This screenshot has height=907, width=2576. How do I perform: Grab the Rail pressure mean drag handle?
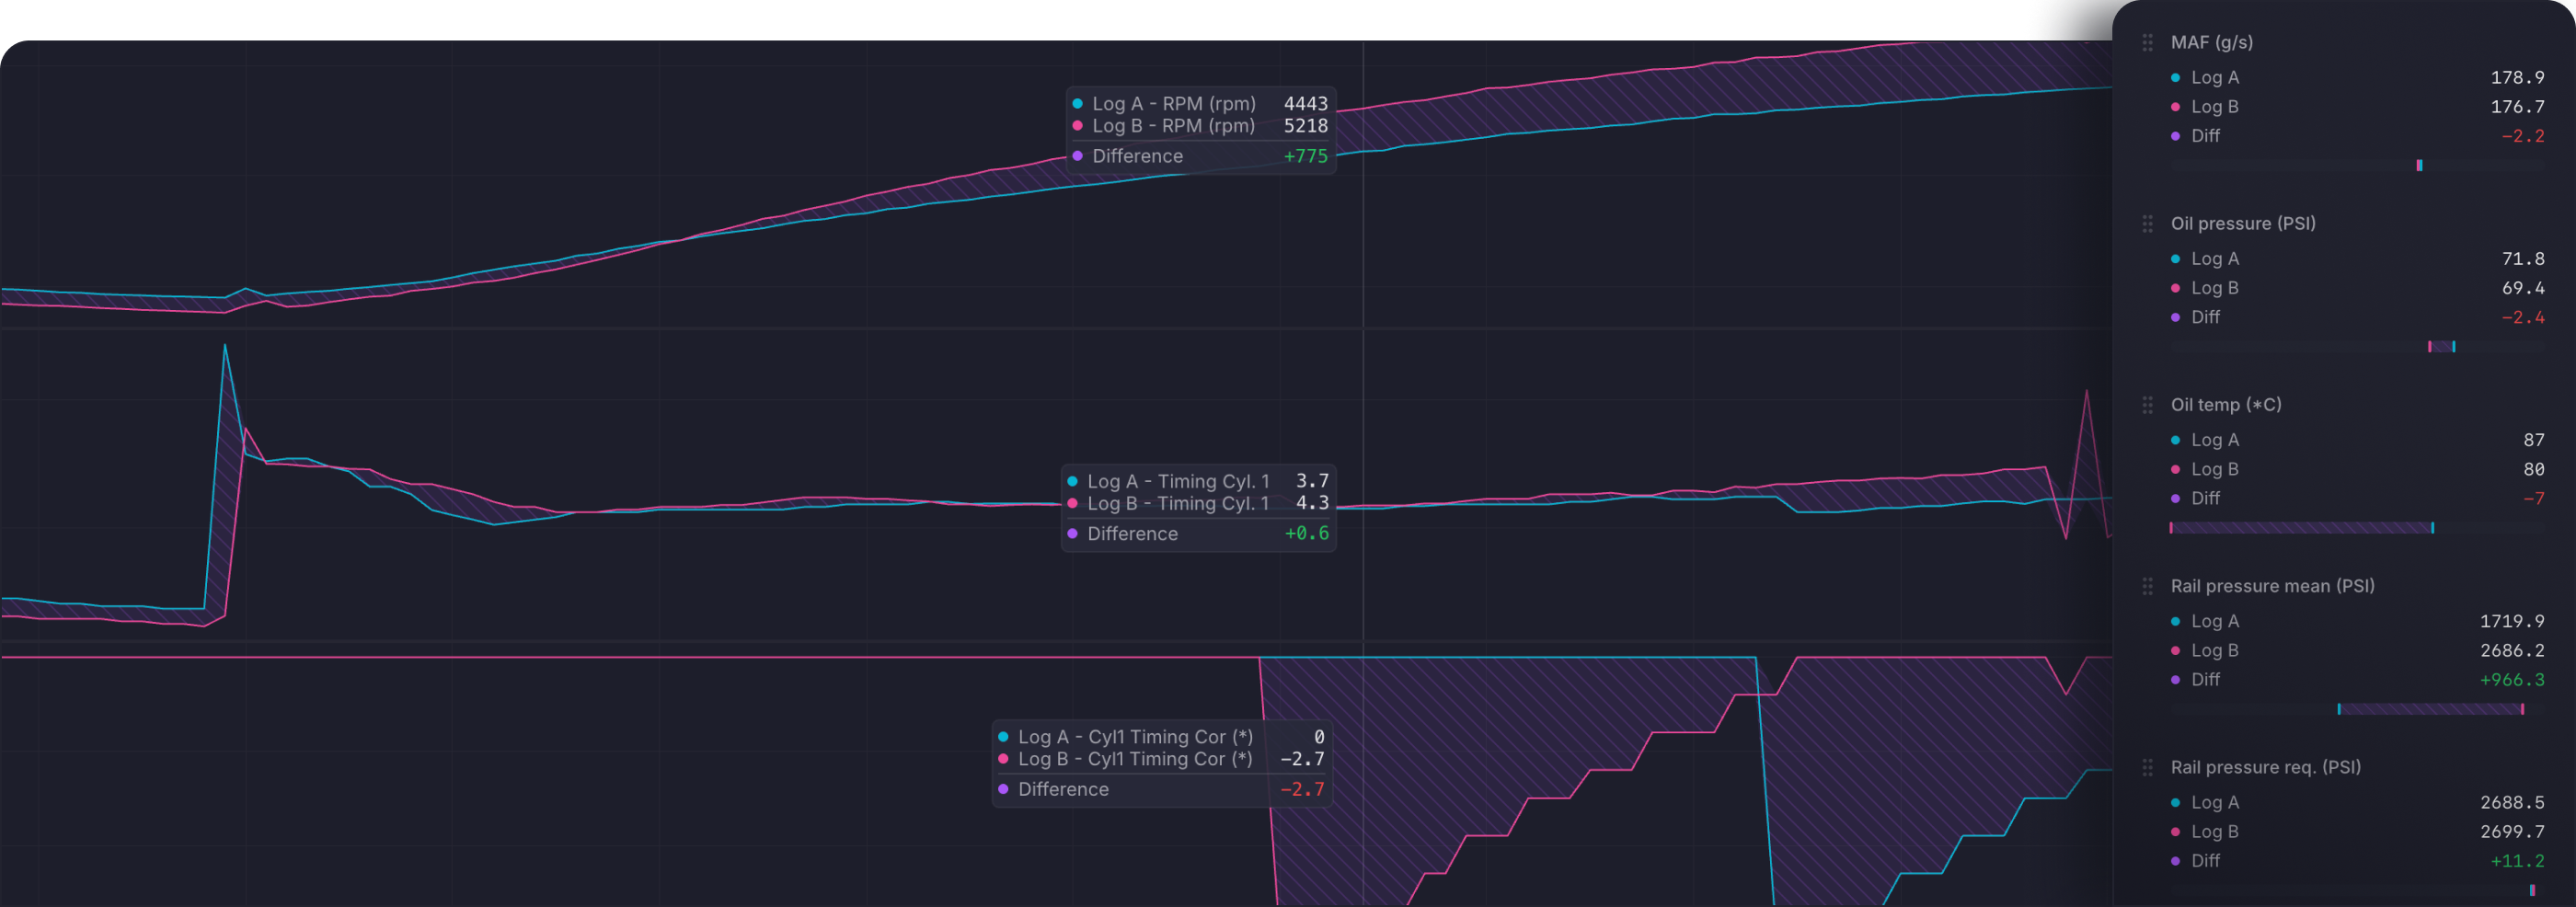click(2147, 586)
